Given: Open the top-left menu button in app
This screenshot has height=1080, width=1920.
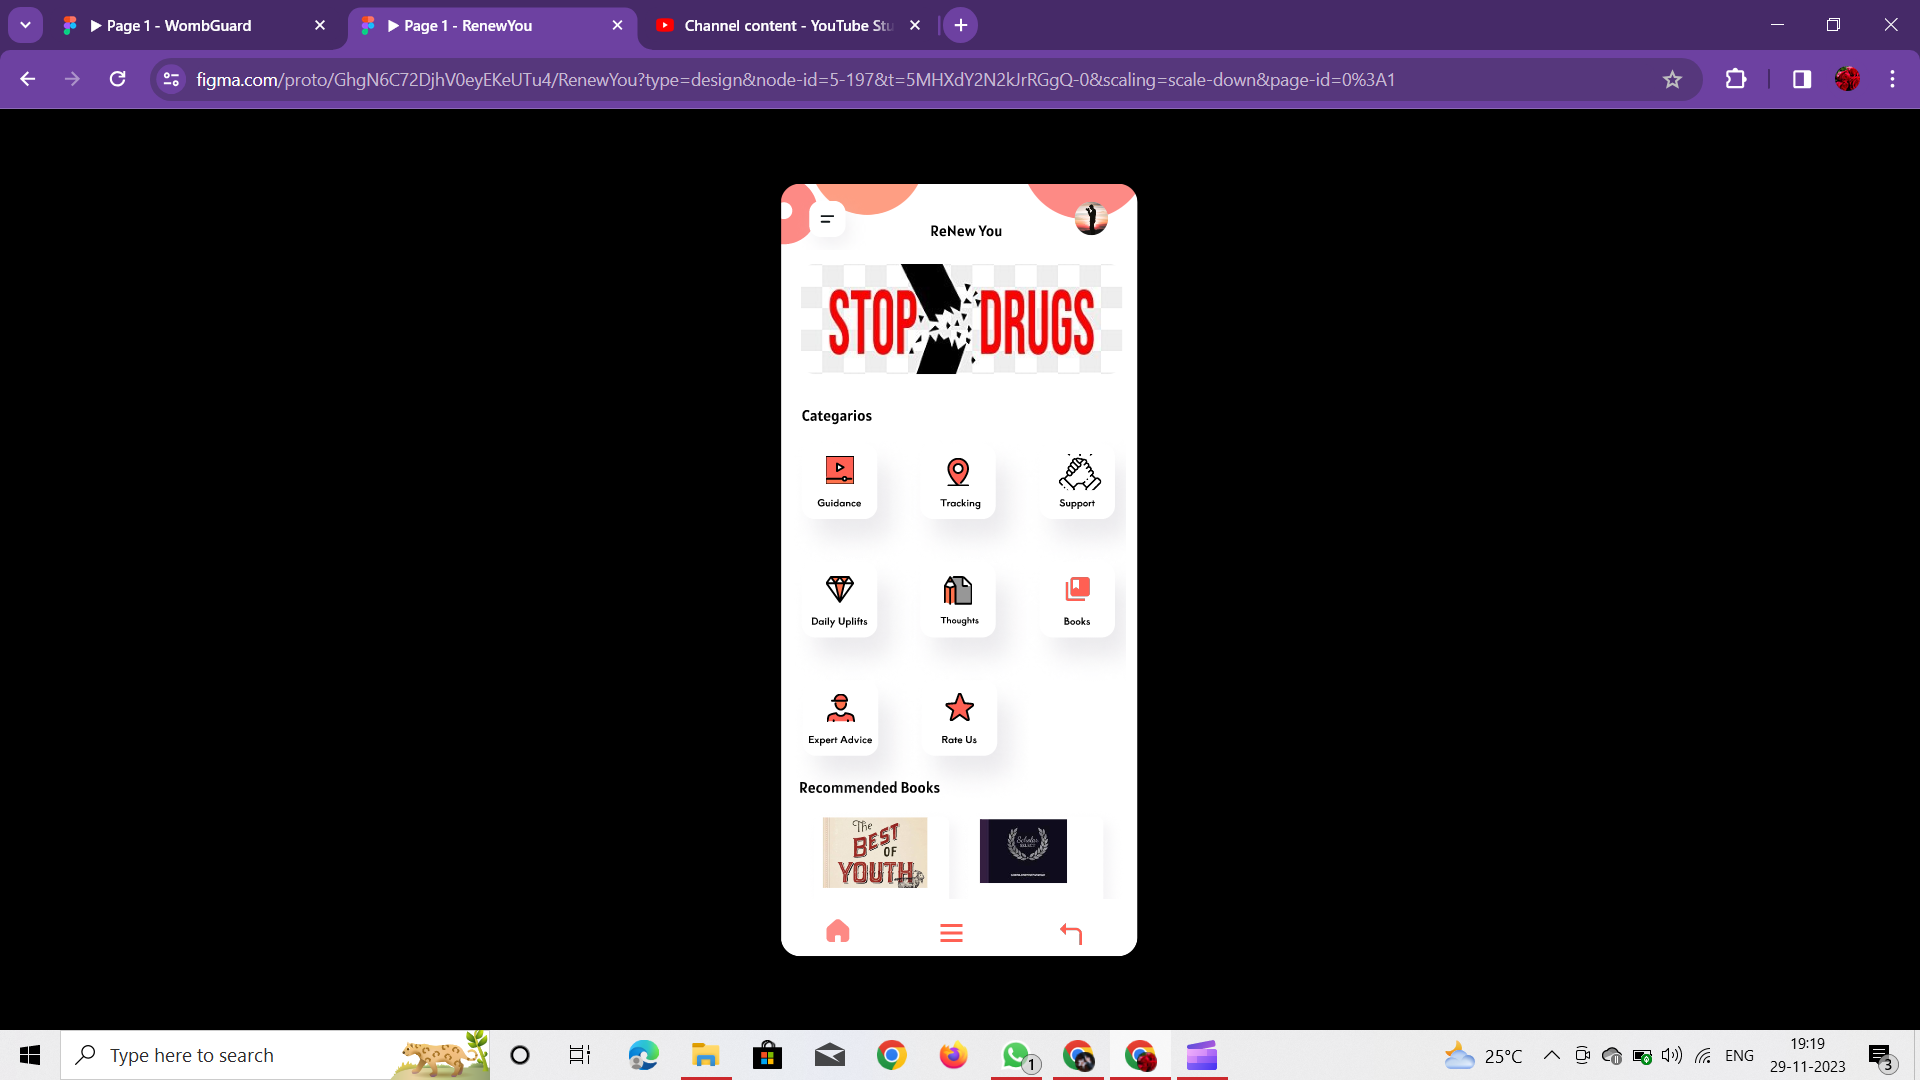Looking at the screenshot, I should [827, 219].
